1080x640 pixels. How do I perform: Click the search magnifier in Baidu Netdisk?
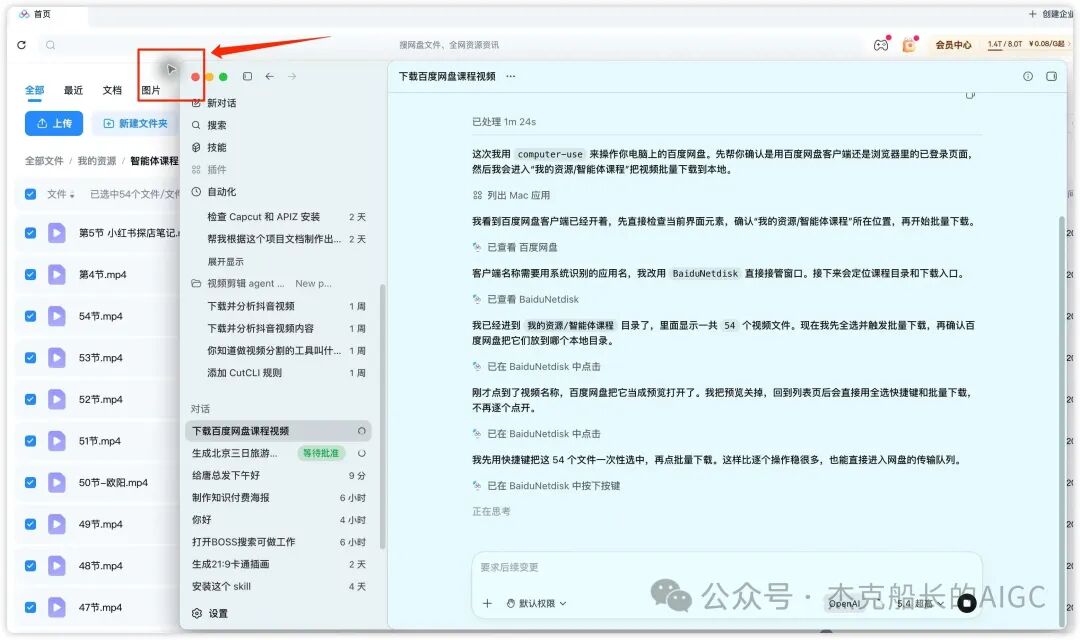click(x=50, y=45)
